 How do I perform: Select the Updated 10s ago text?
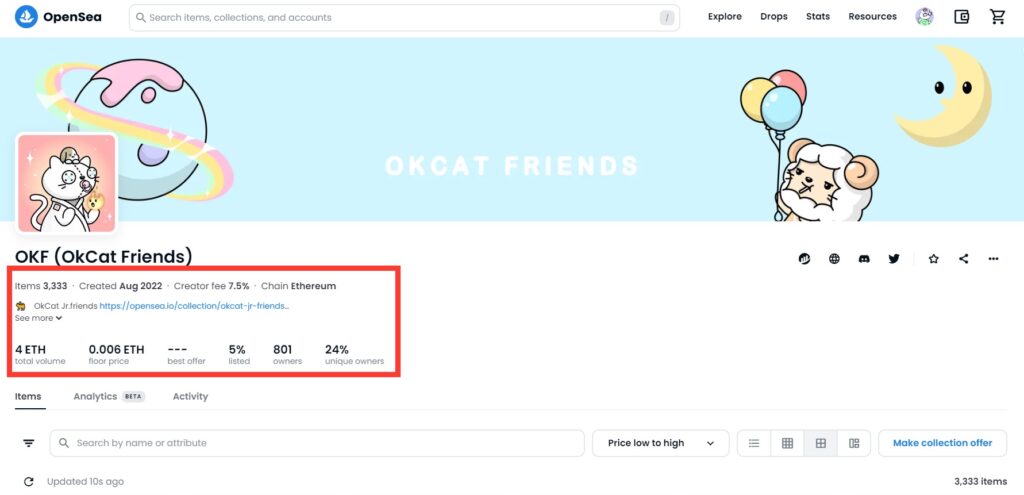click(85, 482)
